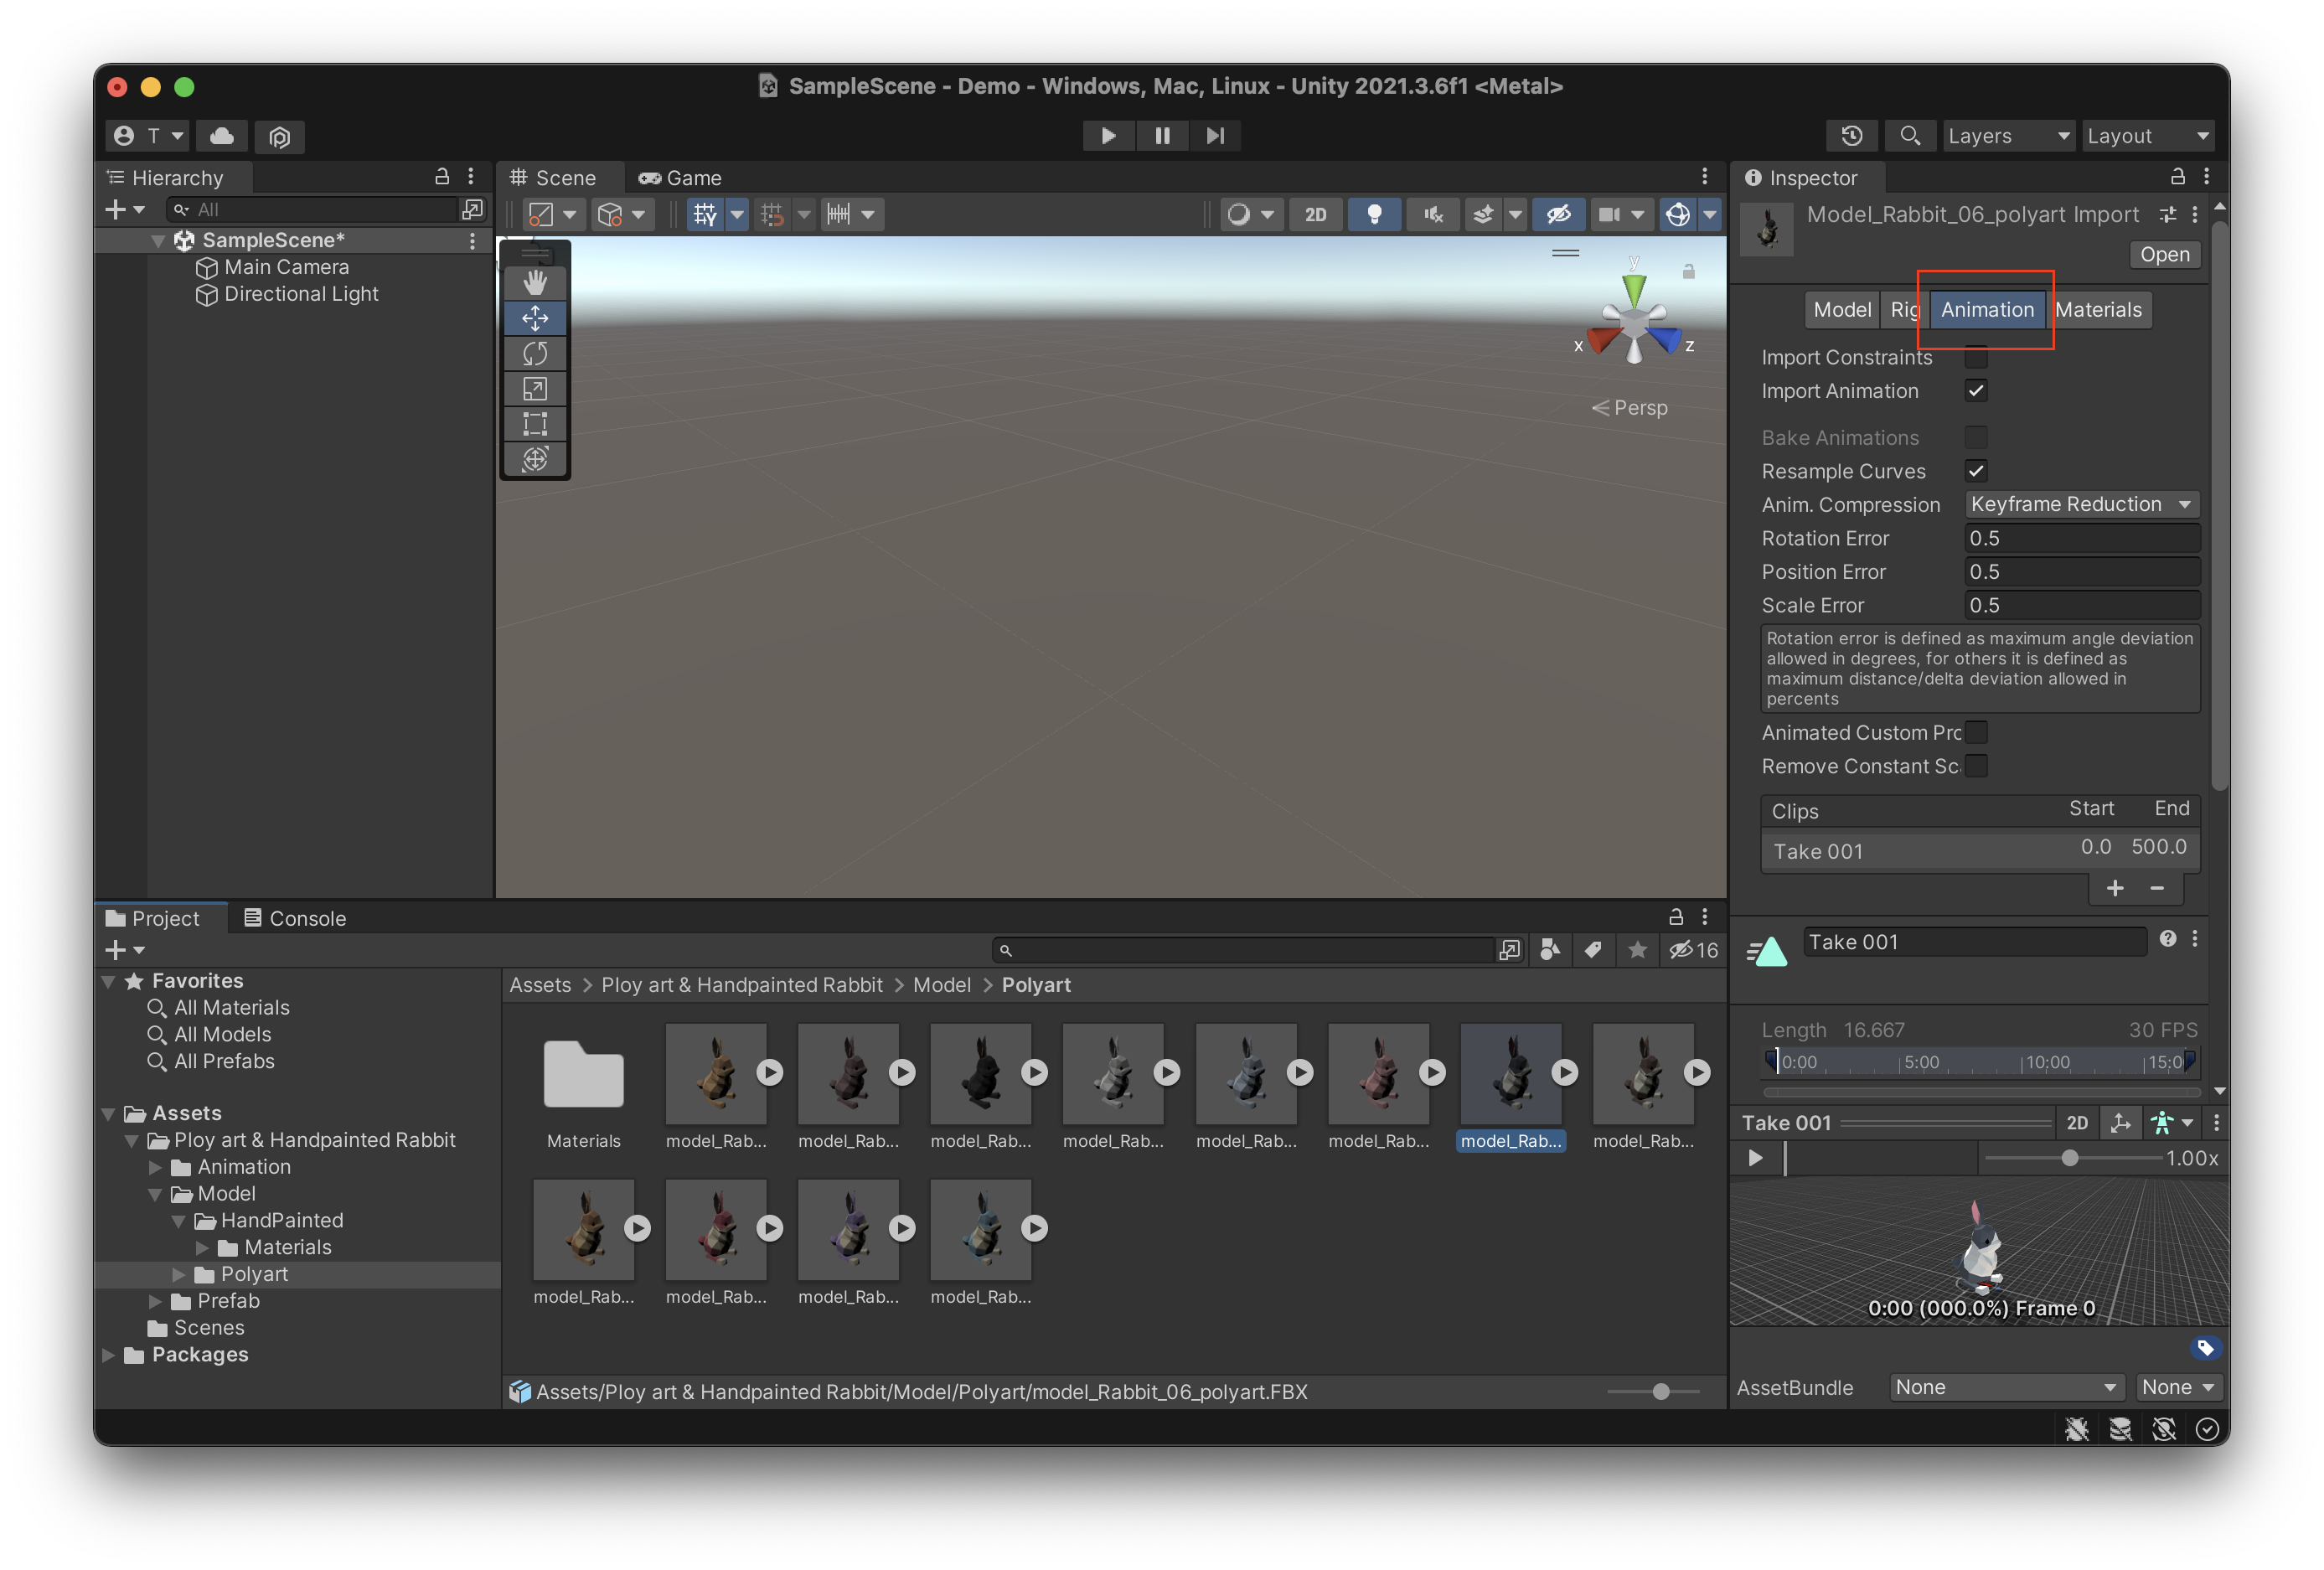Activate the Hand pan tool
2324x1570 pixels.
tap(535, 283)
